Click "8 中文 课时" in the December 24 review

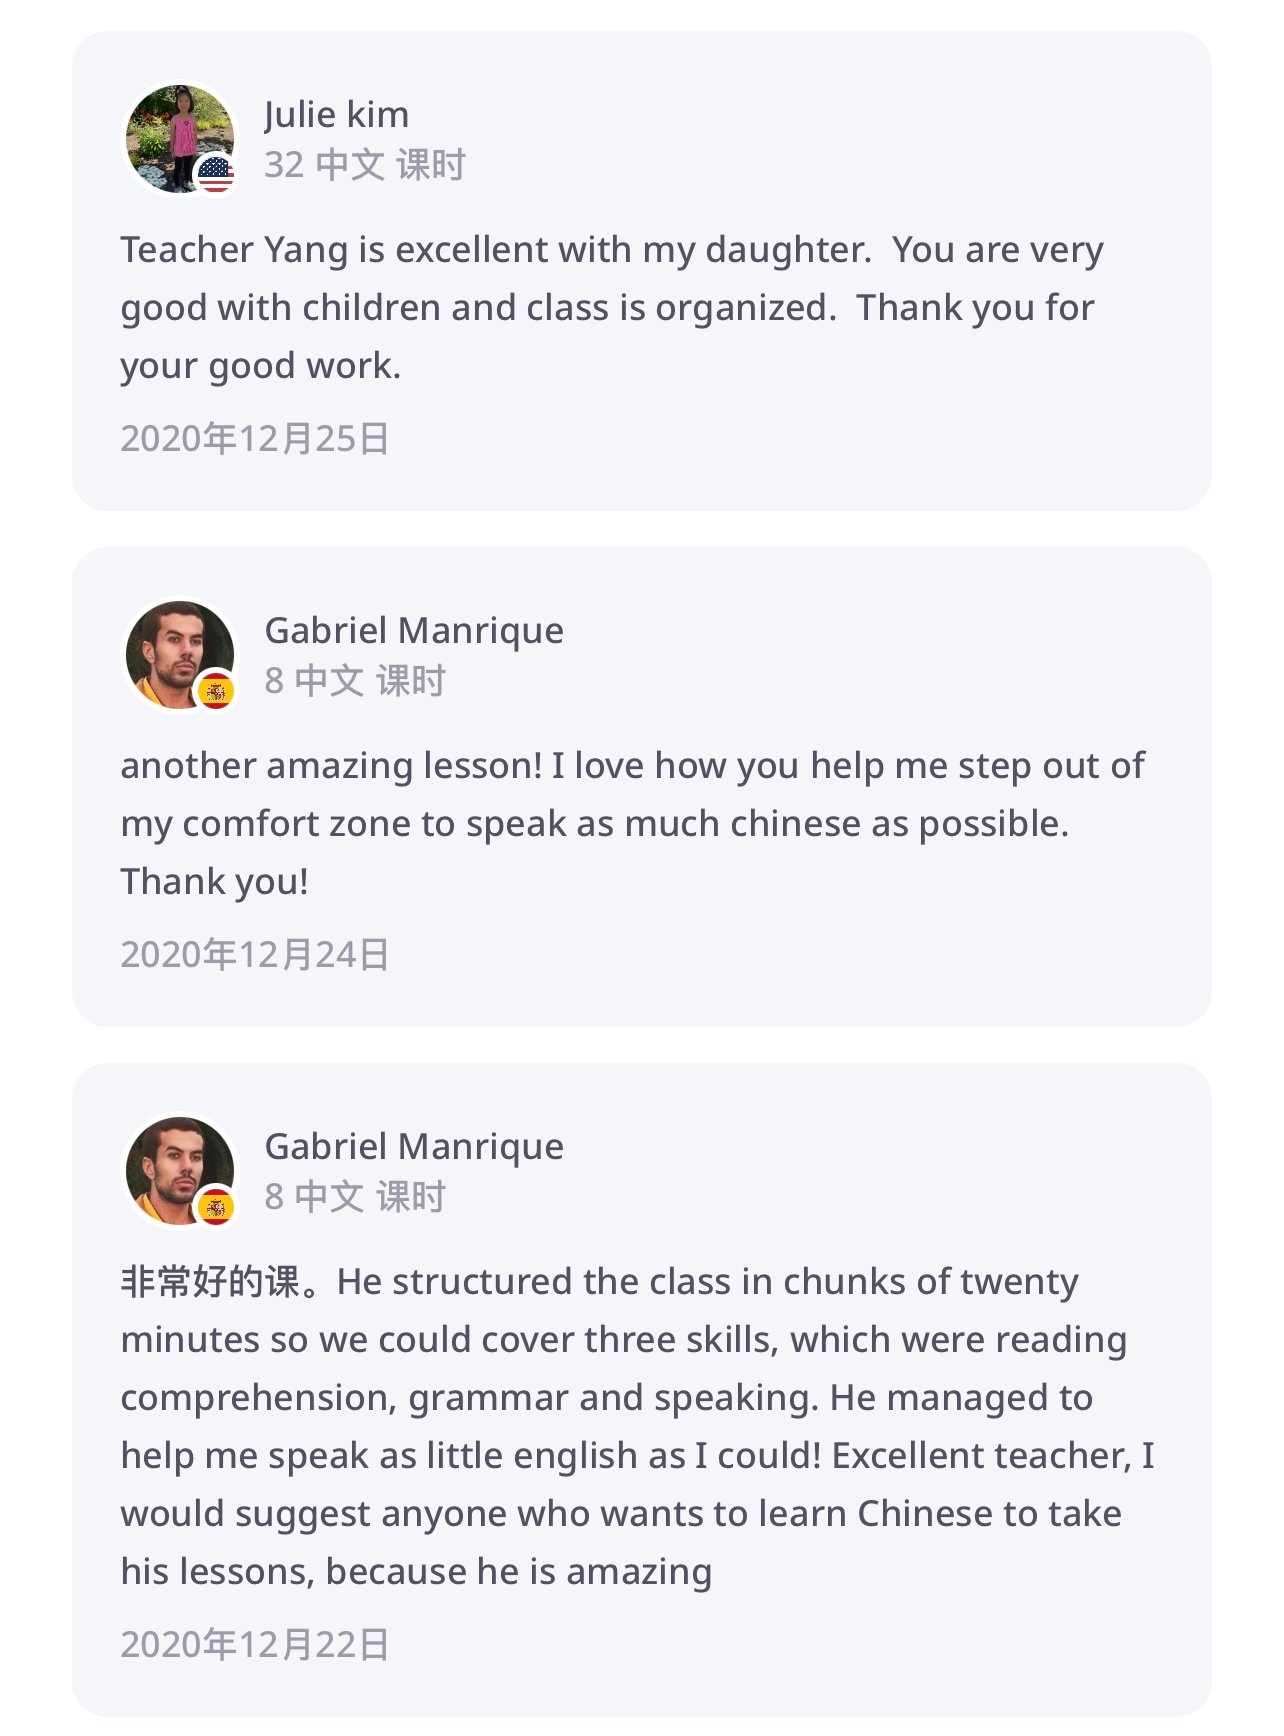tap(355, 681)
